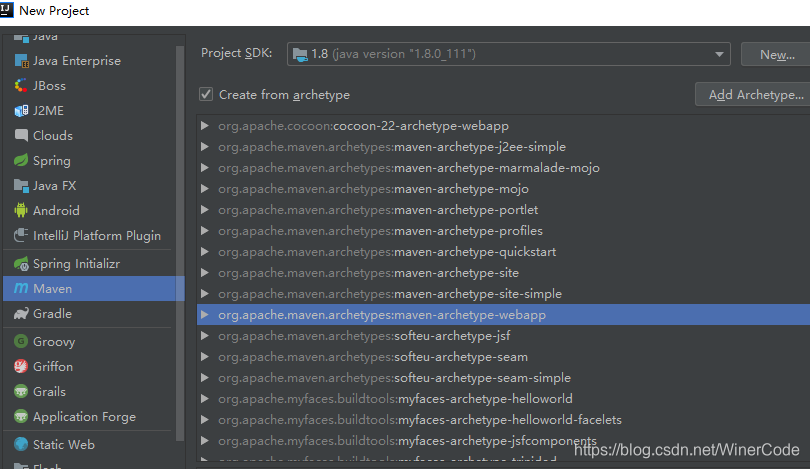Select maven-archetype-site archetype row
Image resolution: width=810 pixels, height=469 pixels.
(x=503, y=273)
